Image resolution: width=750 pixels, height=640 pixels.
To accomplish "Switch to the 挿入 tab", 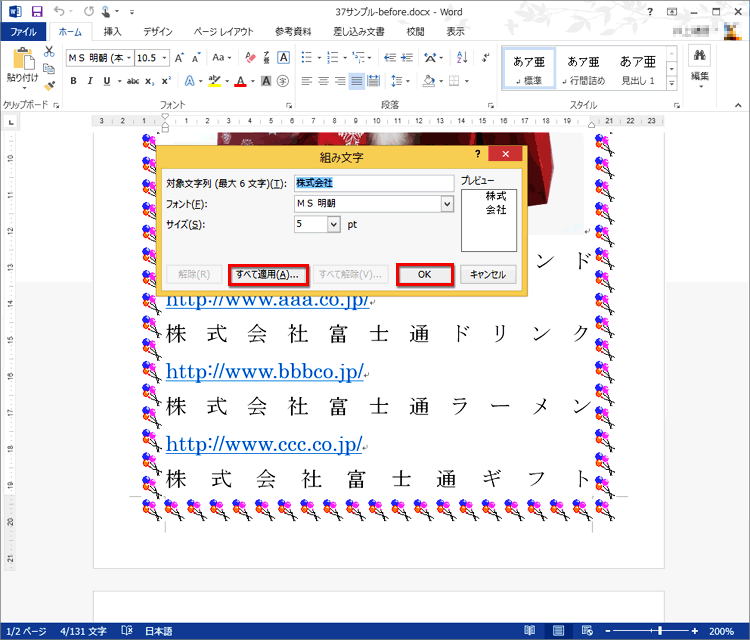I will [x=112, y=32].
